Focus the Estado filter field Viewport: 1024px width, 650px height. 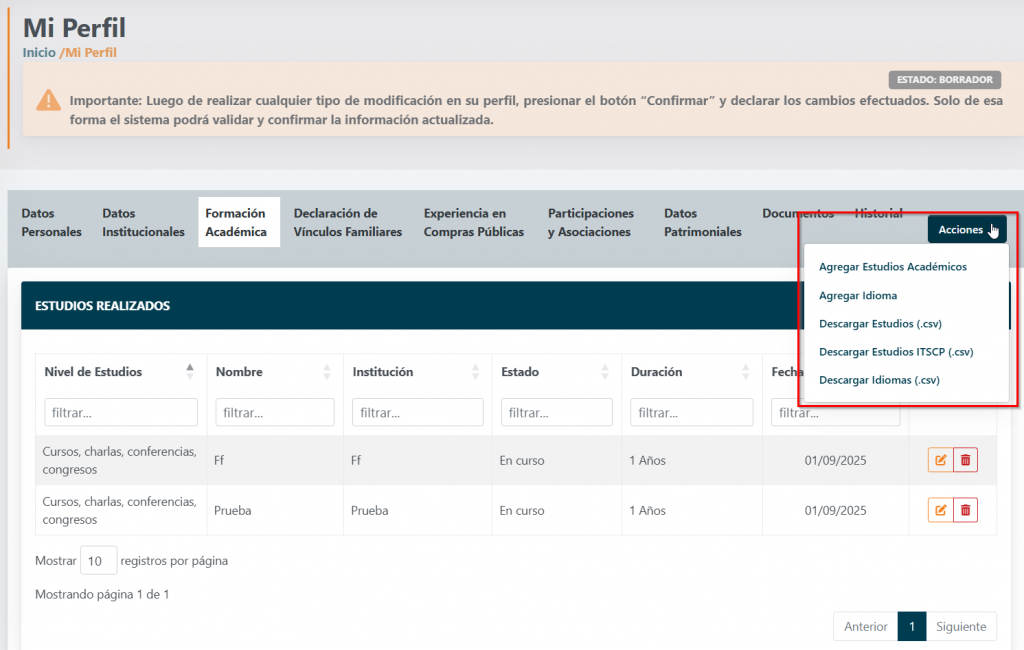pos(556,412)
